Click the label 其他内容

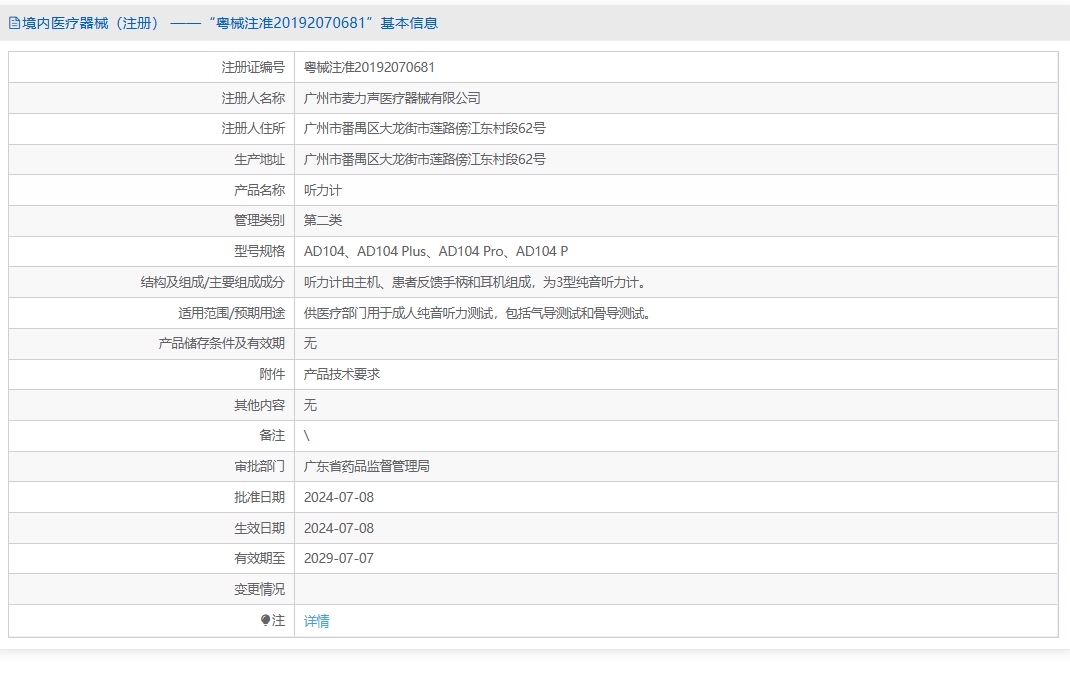[259, 405]
